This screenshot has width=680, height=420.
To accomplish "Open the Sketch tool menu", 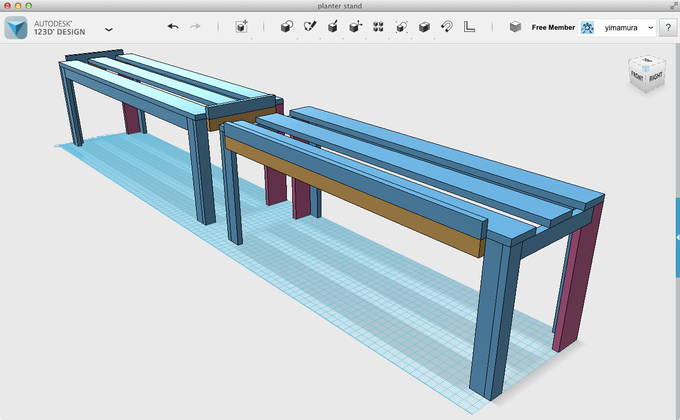I will 310,27.
